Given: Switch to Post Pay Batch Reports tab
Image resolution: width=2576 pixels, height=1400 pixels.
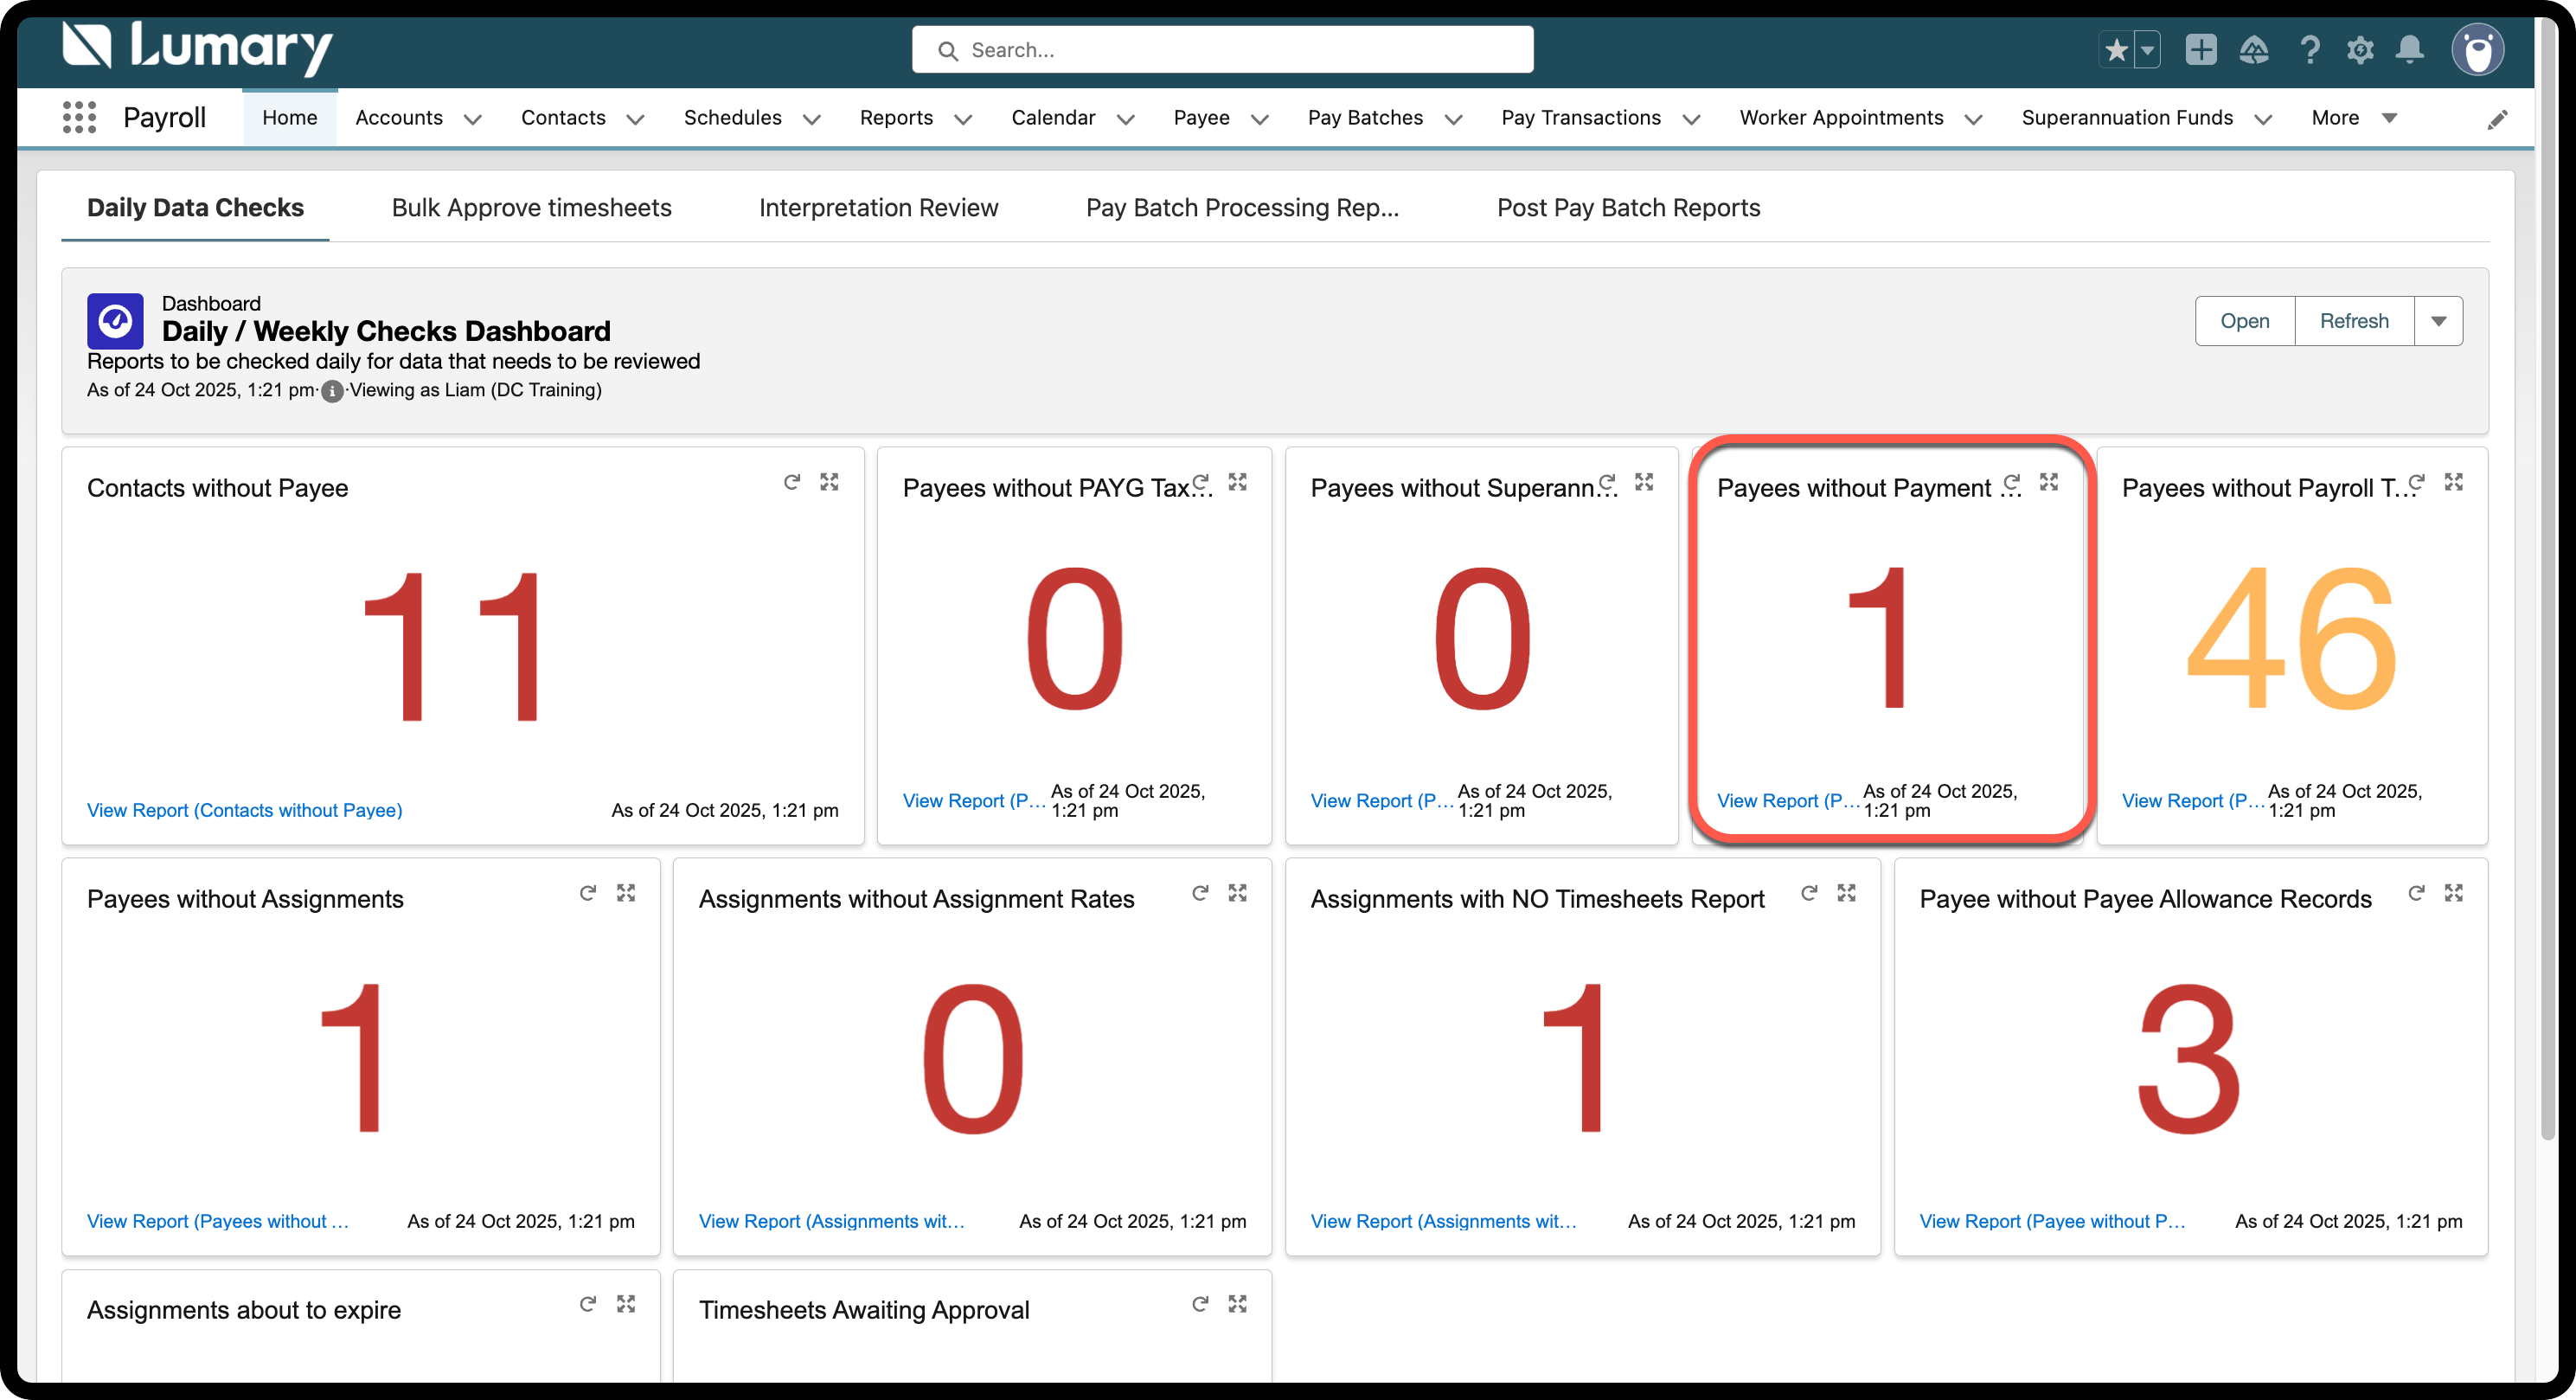Looking at the screenshot, I should pos(1628,207).
